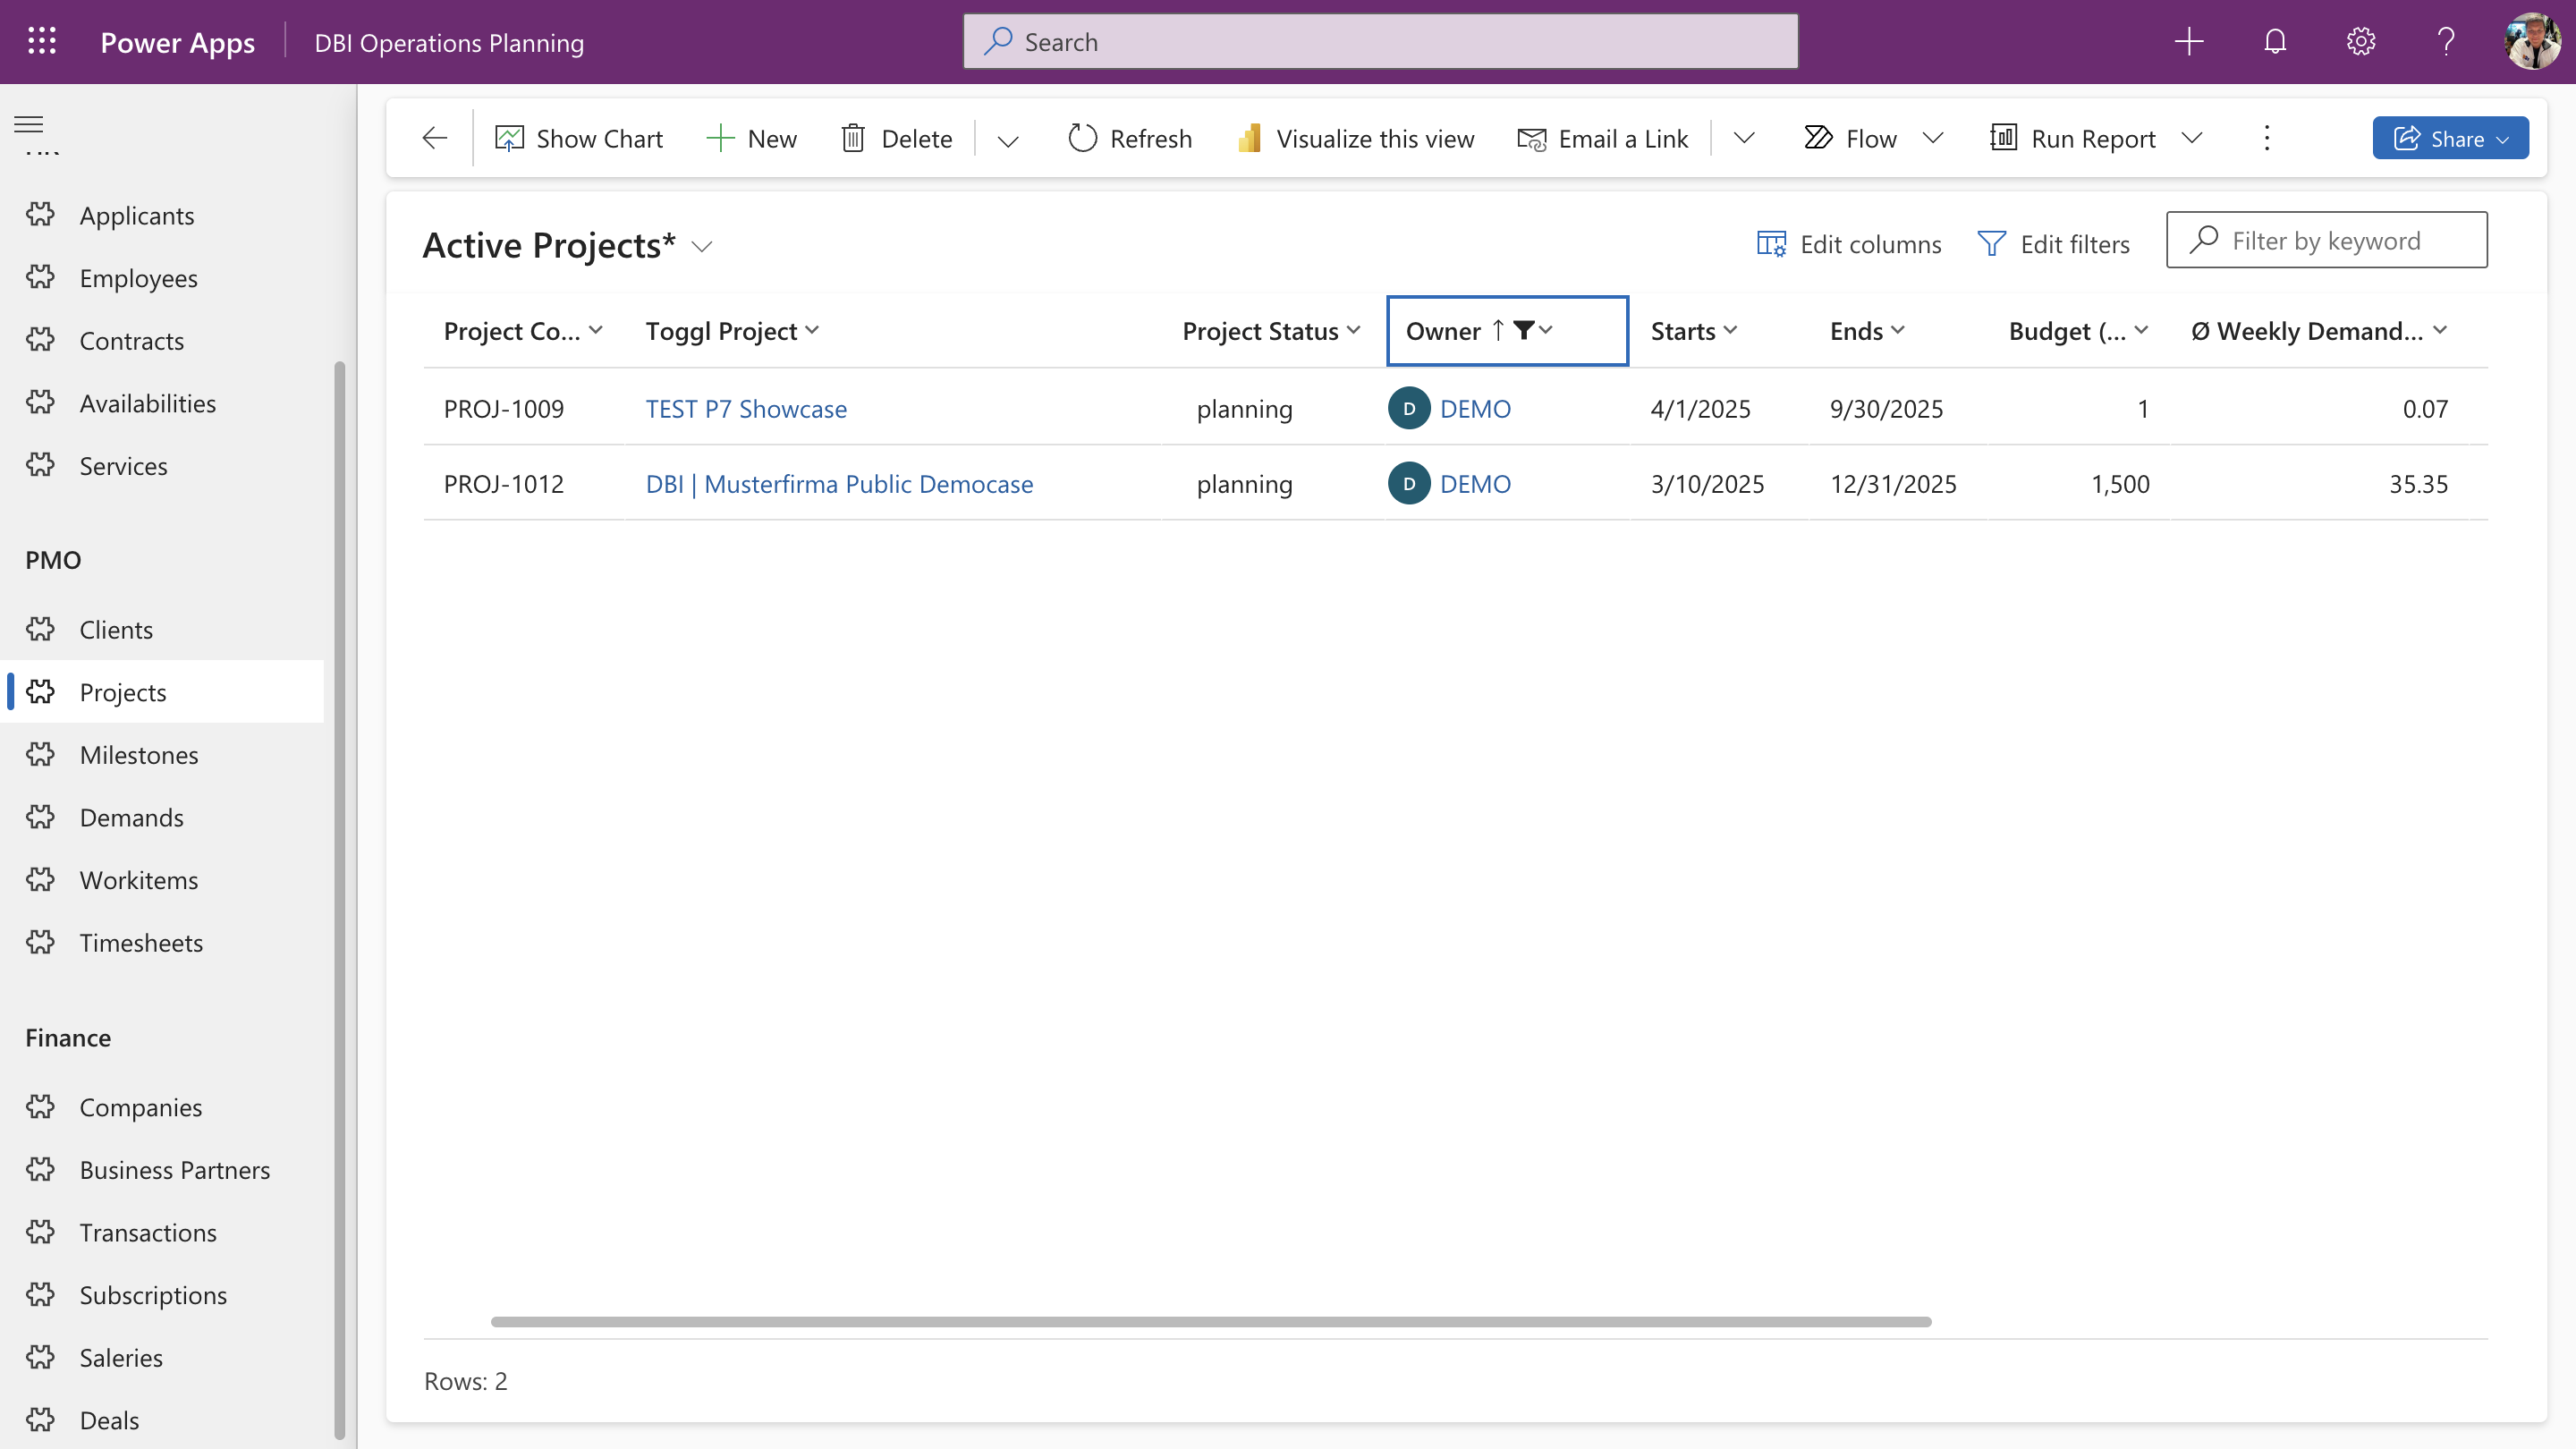Click the Companies puzzle icon
This screenshot has width=2576, height=1449.
41,1107
